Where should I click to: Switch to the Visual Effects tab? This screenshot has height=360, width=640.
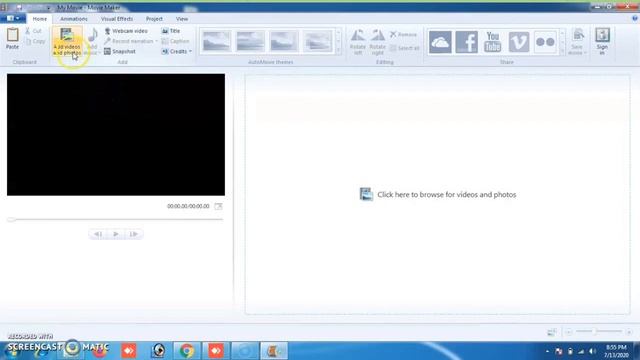117,19
